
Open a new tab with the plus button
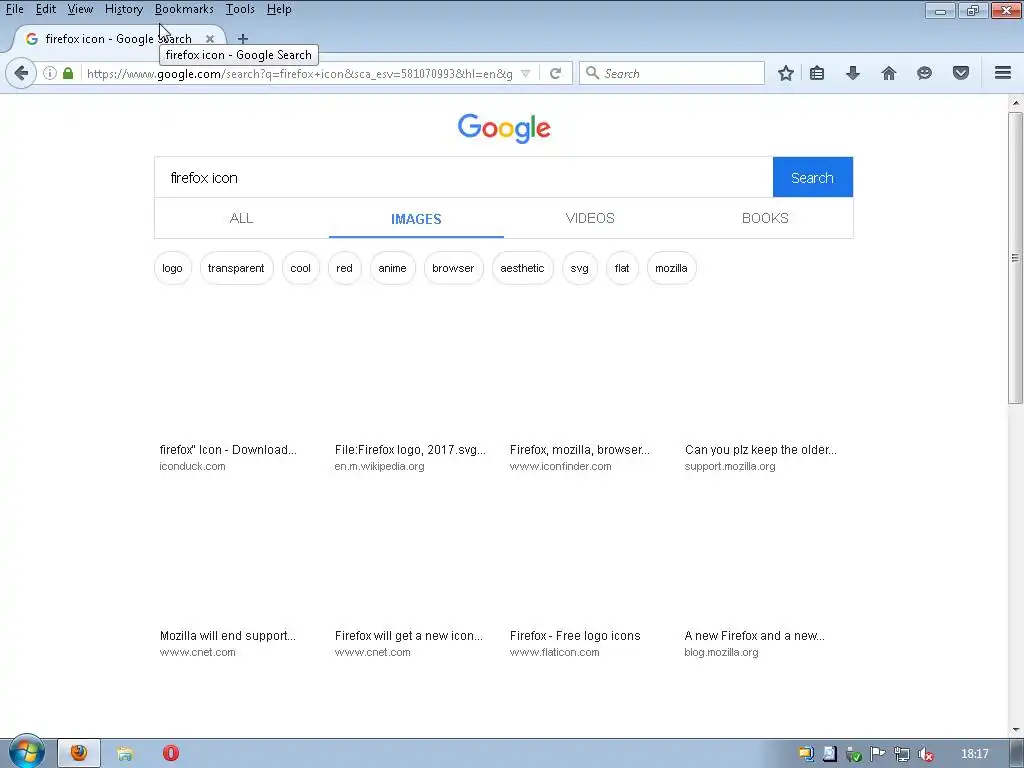tap(243, 39)
